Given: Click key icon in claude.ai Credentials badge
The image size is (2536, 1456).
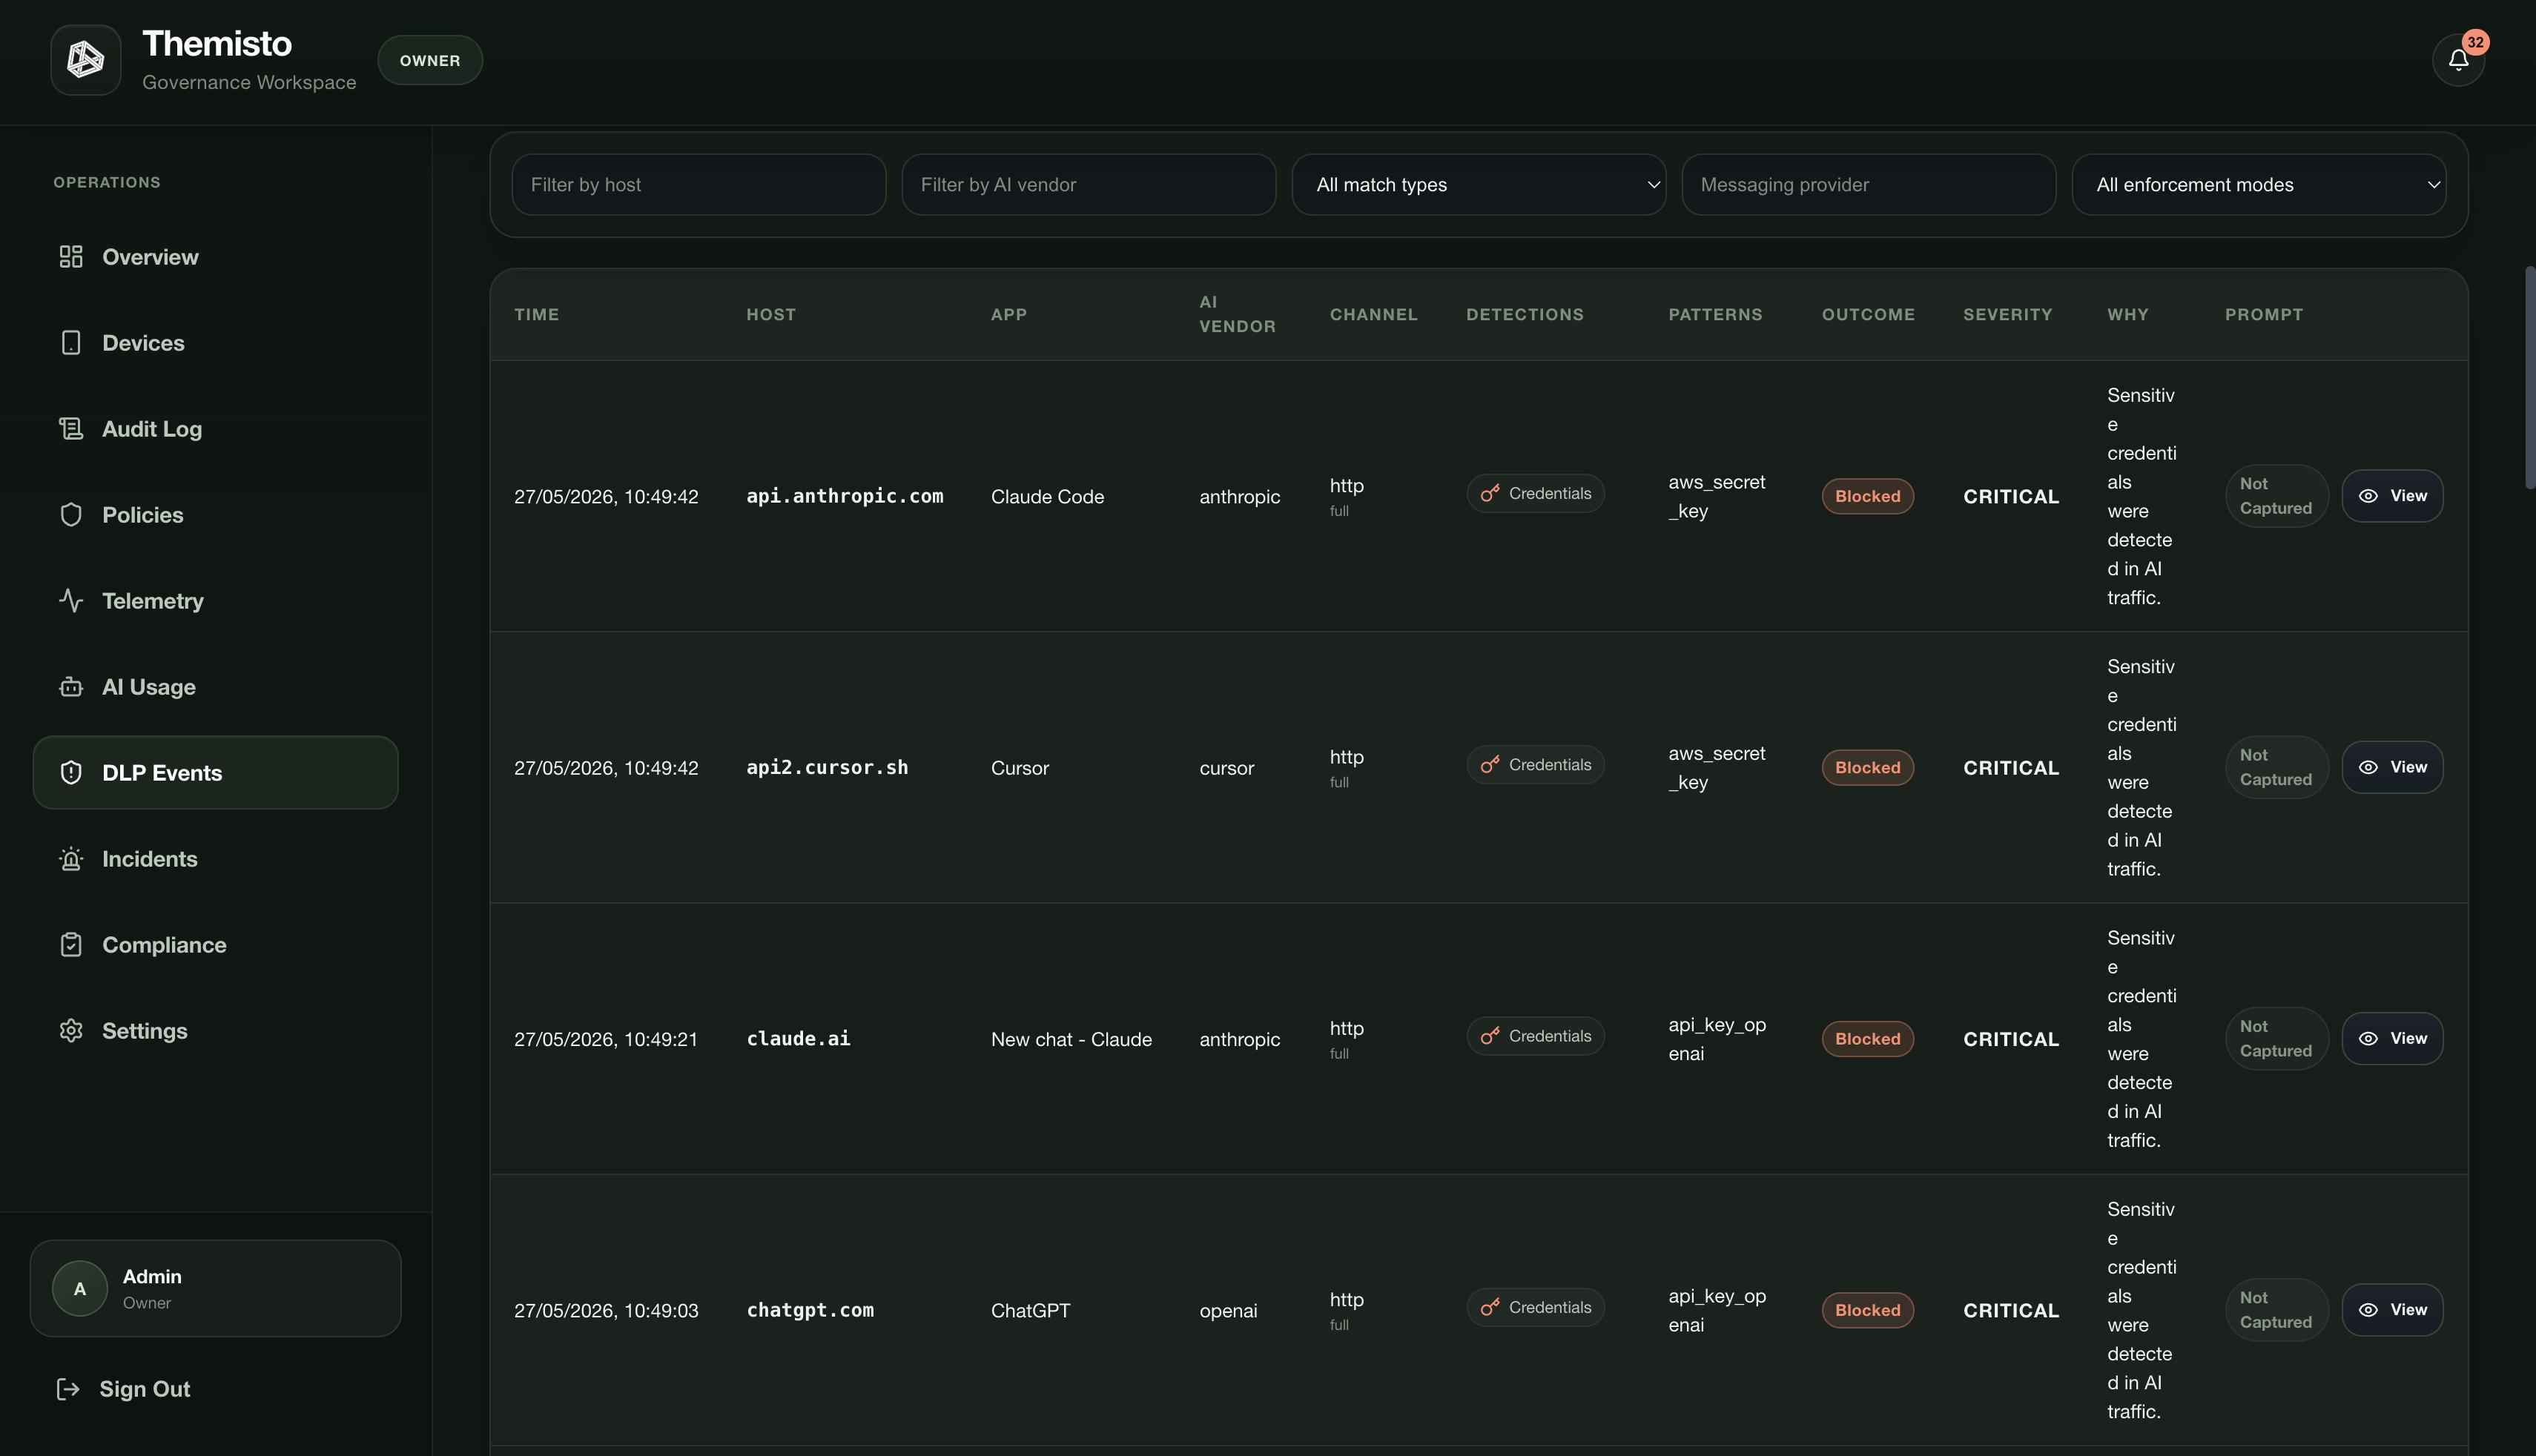Looking at the screenshot, I should 1490,1036.
